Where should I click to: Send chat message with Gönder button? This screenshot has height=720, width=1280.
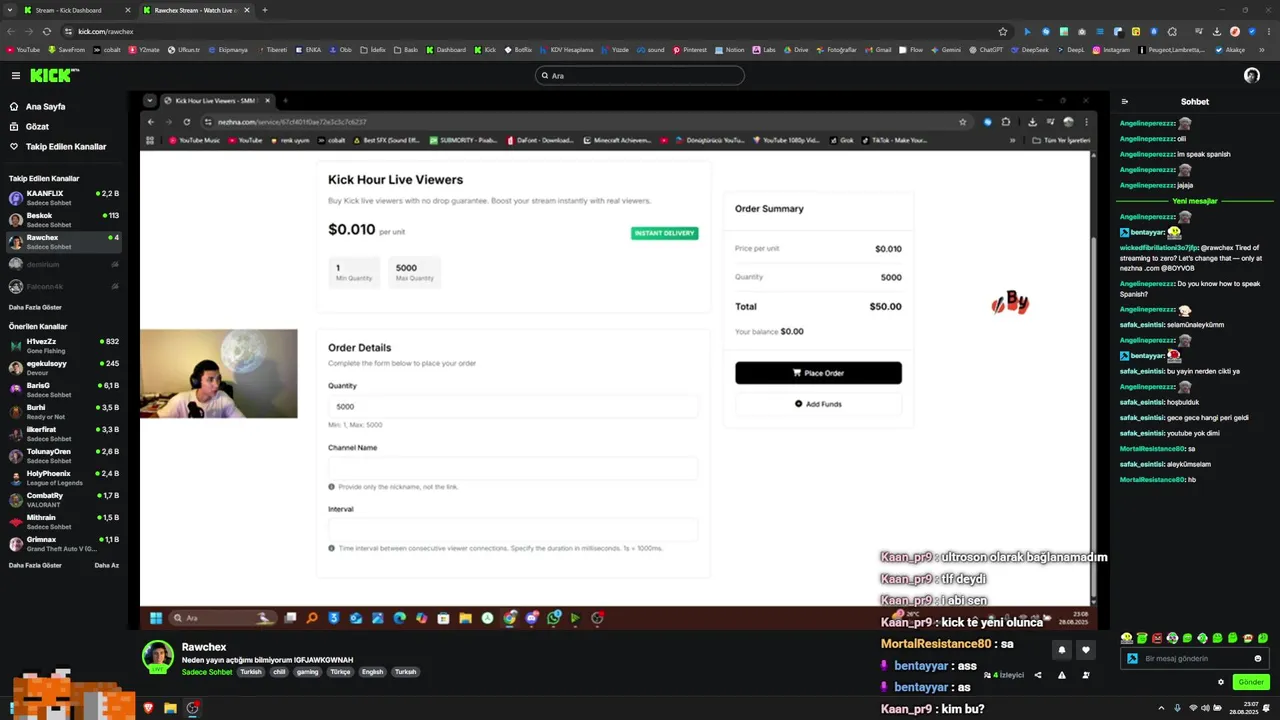[x=1251, y=682]
